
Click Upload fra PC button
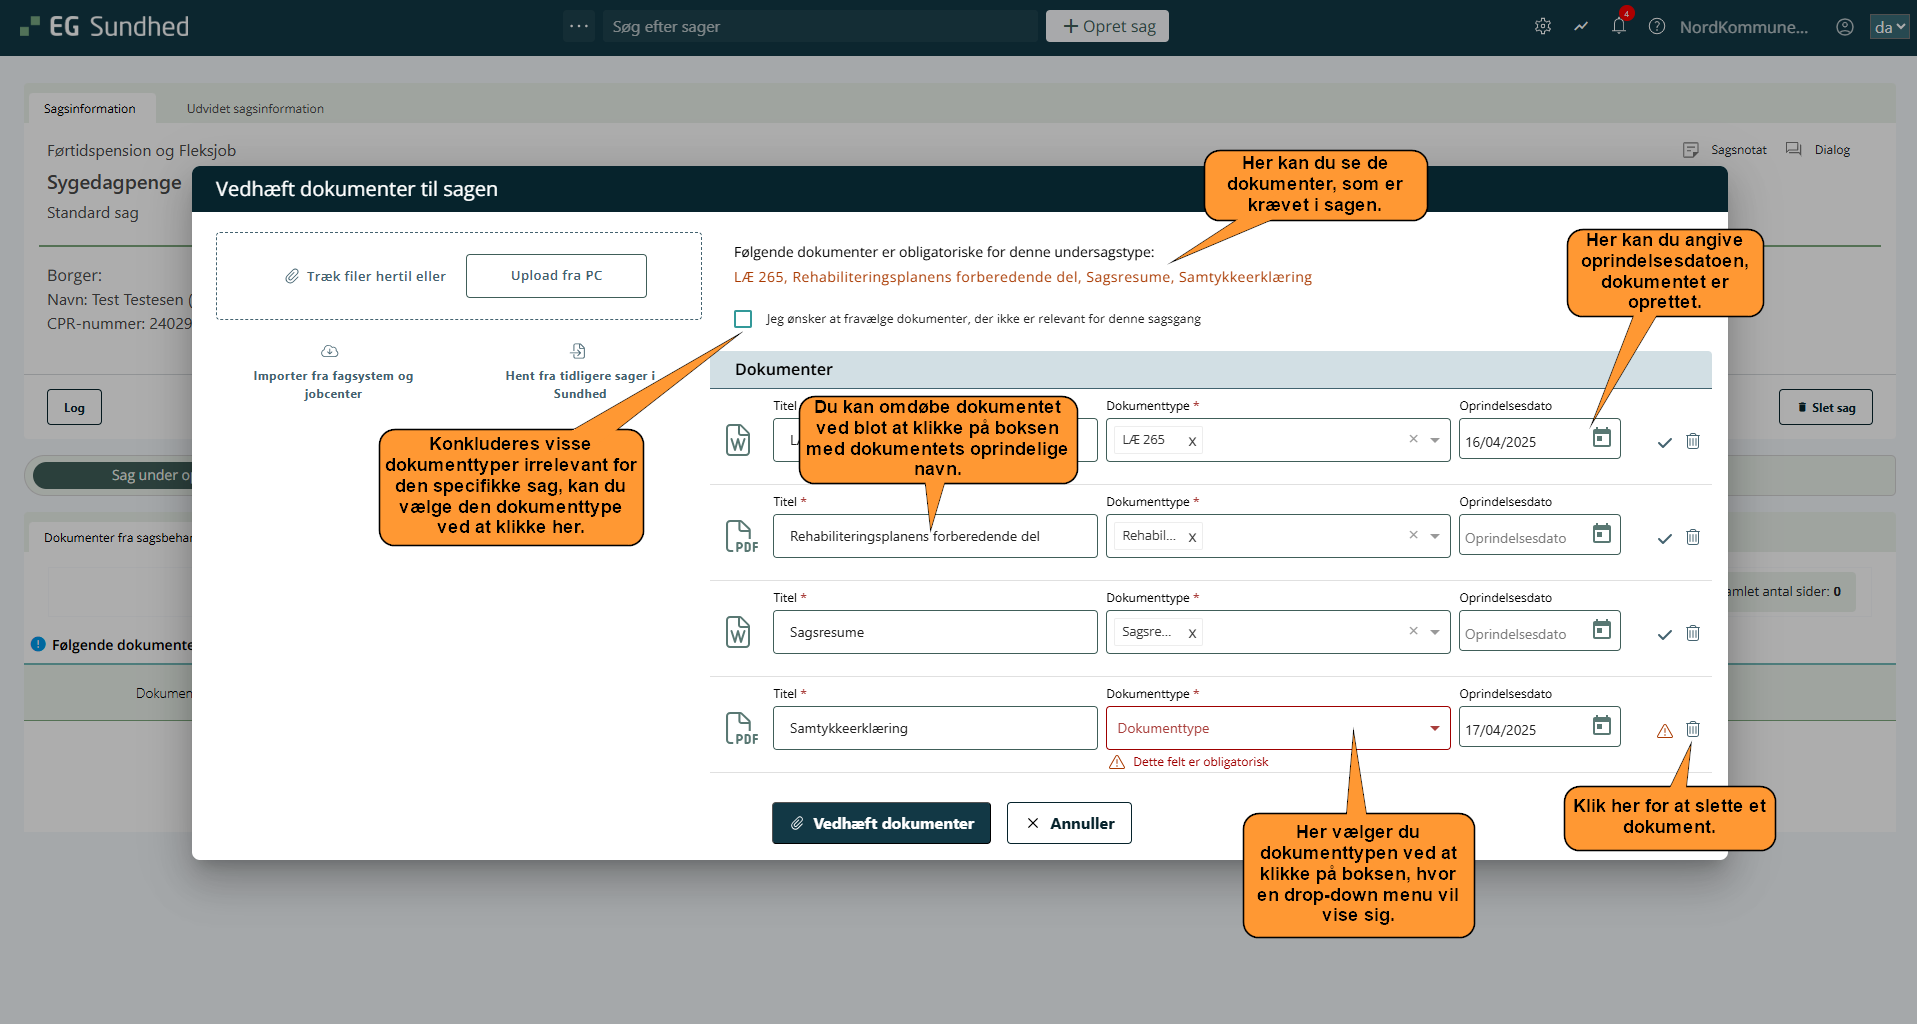pos(556,276)
